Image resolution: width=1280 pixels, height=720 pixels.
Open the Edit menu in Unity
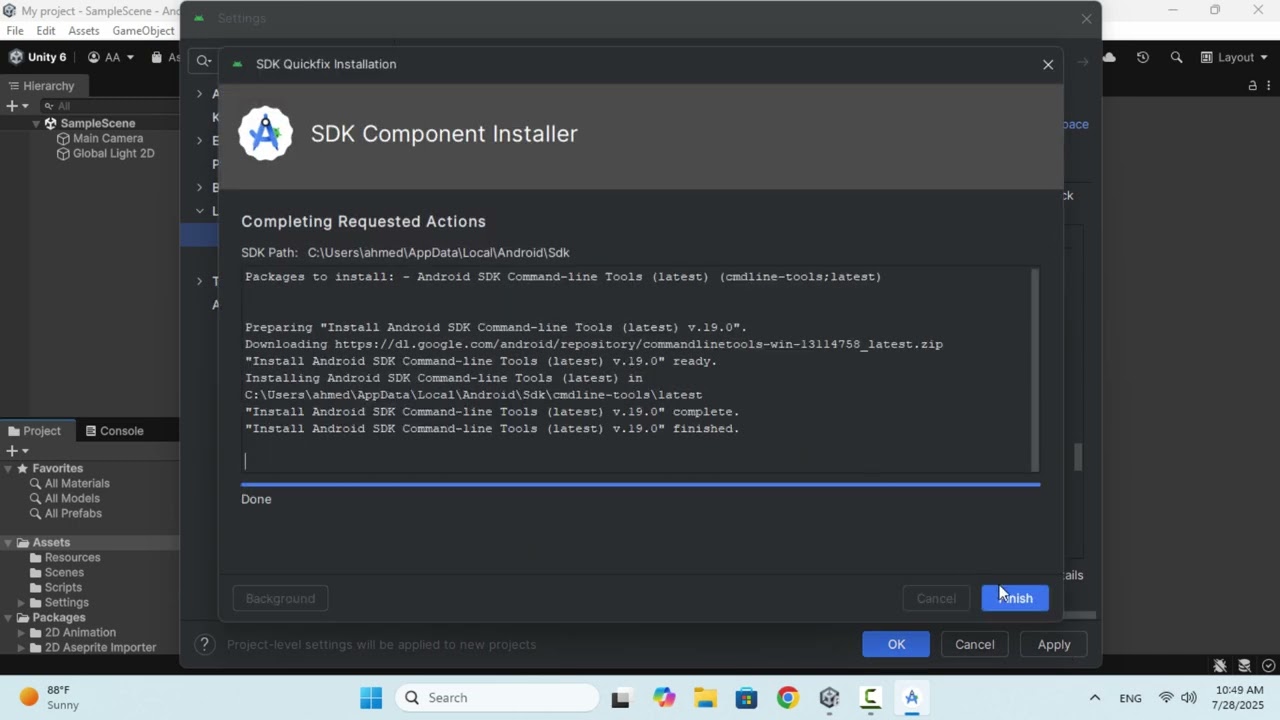46,31
